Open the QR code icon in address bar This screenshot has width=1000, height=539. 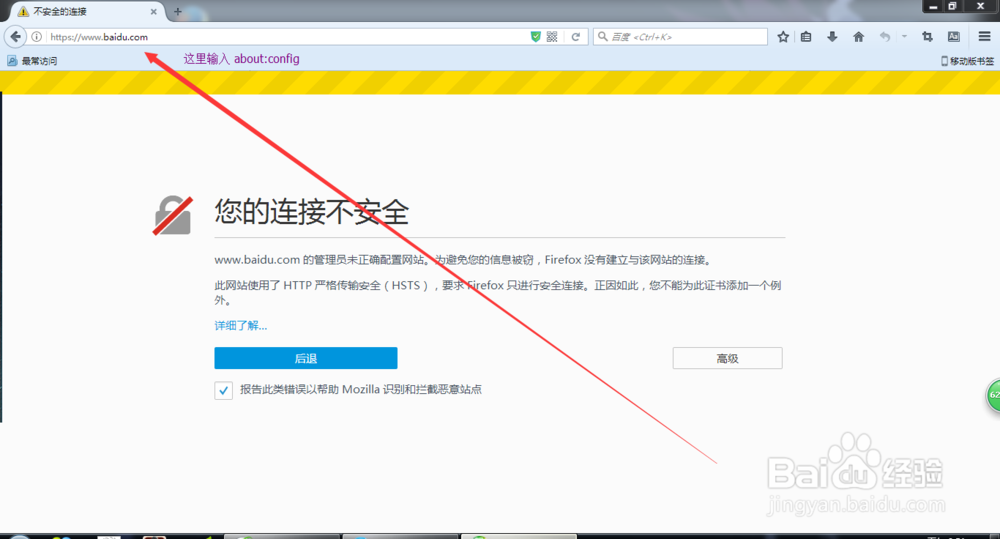(552, 37)
